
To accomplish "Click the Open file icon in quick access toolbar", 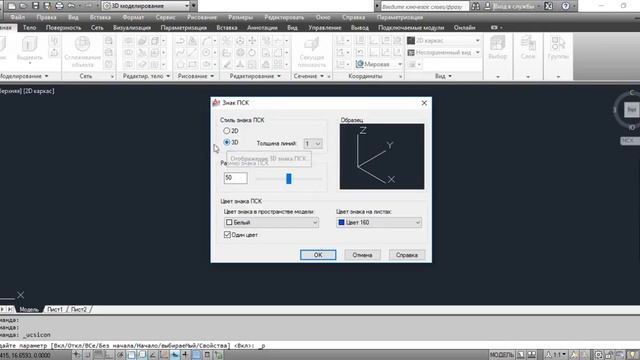I will click(x=23, y=6).
